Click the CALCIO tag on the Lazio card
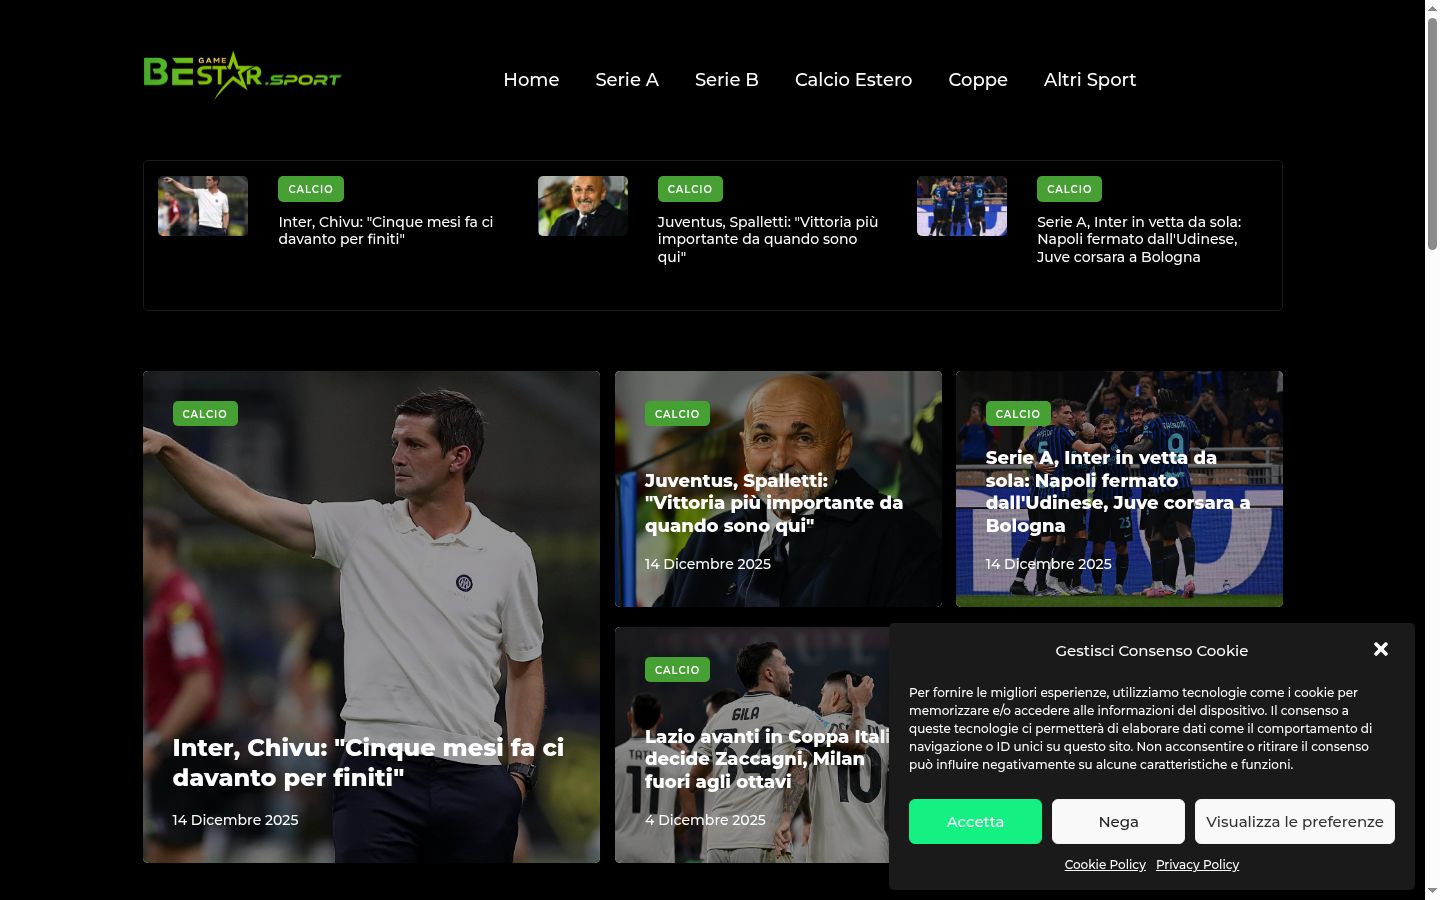 (677, 670)
